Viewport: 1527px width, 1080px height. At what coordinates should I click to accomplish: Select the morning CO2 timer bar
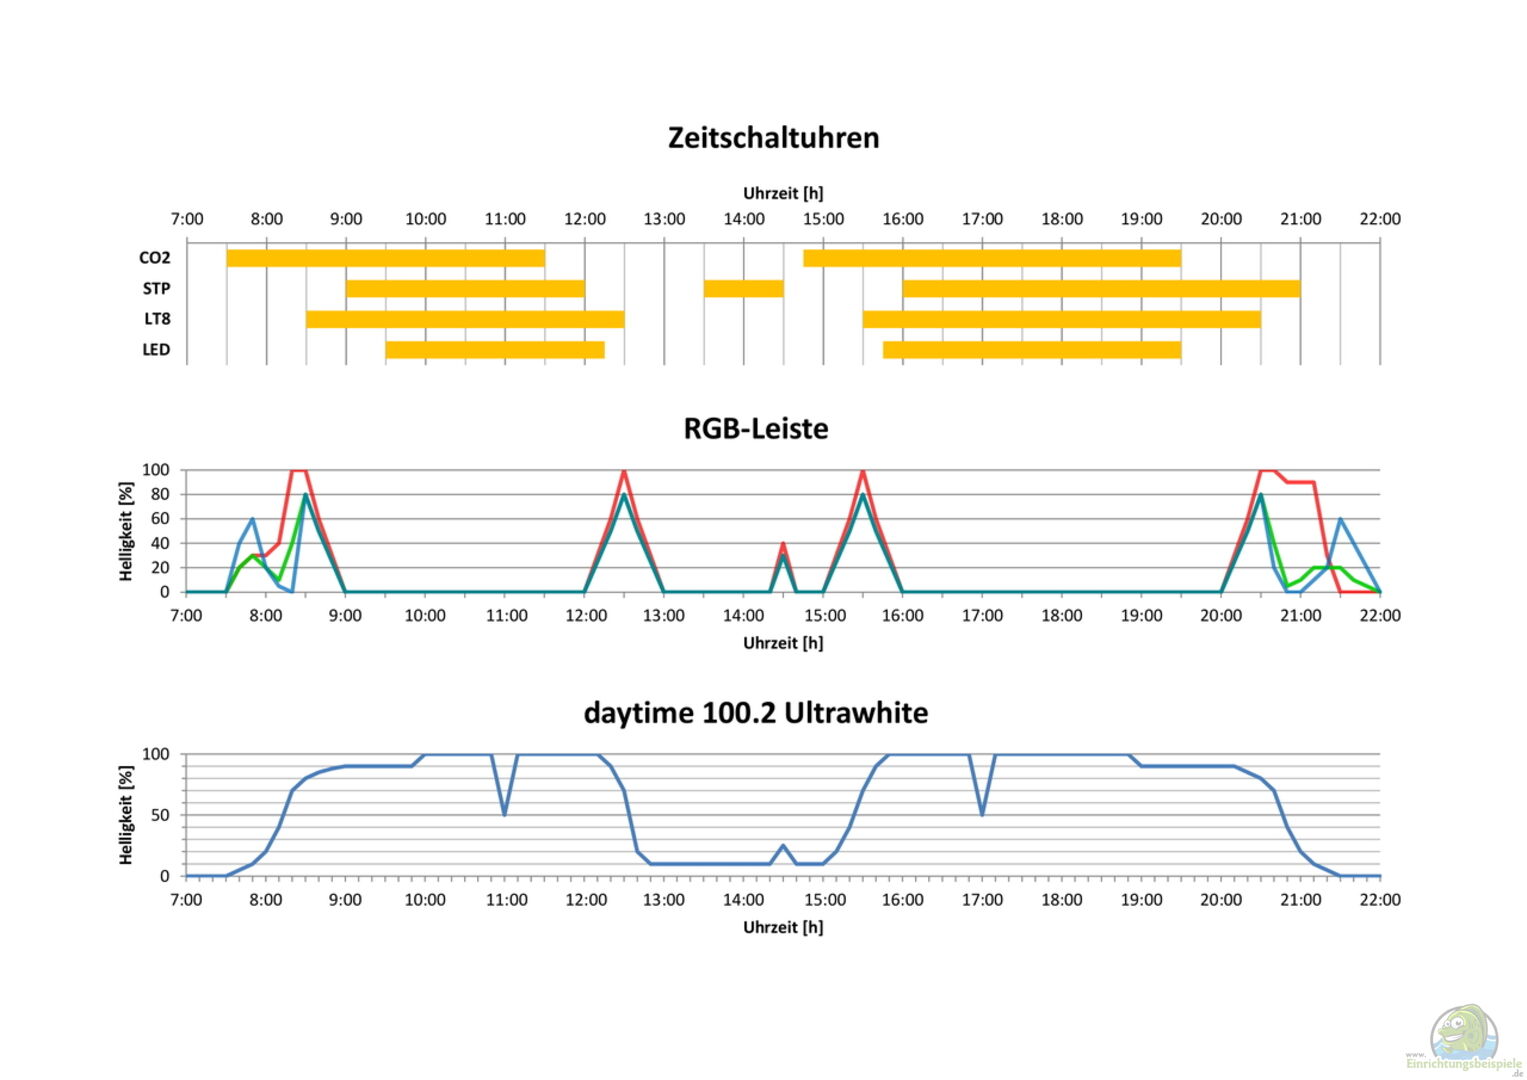(x=385, y=258)
